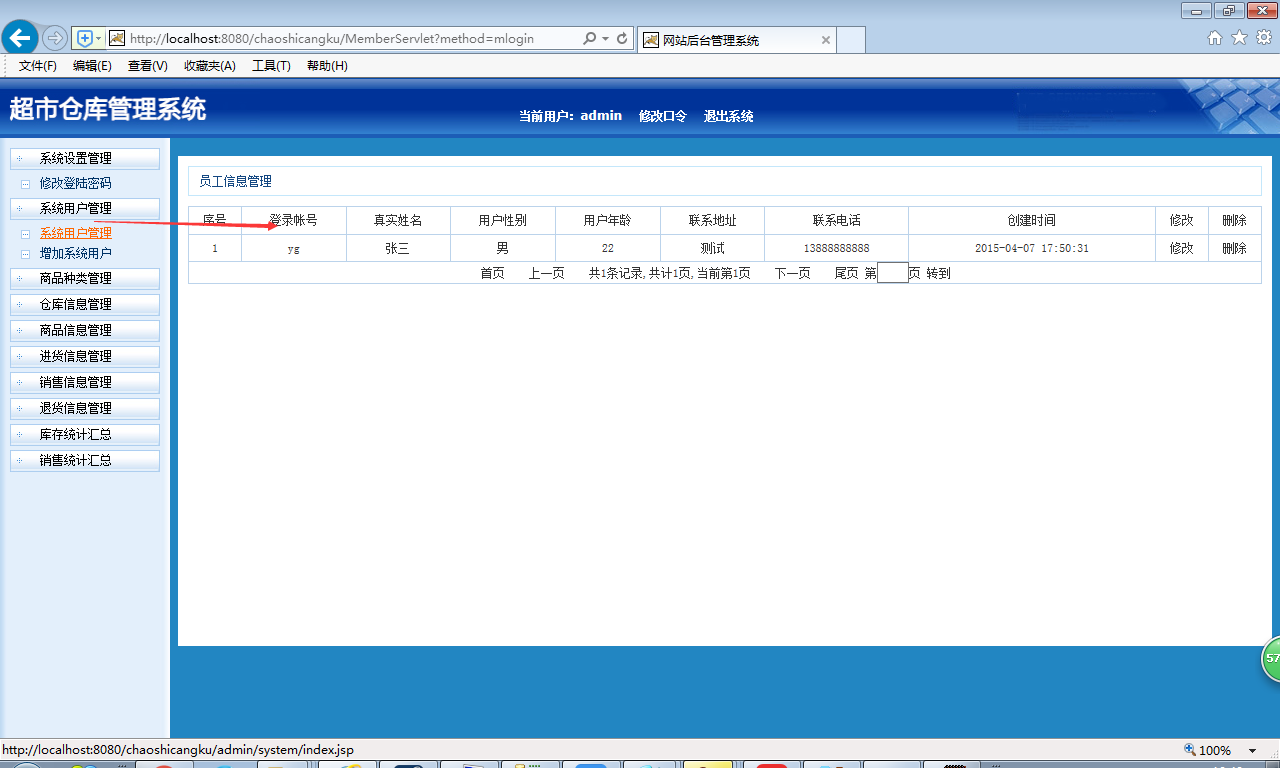
Task: Select the 网站后台管理系统 browser tab
Action: [x=736, y=40]
